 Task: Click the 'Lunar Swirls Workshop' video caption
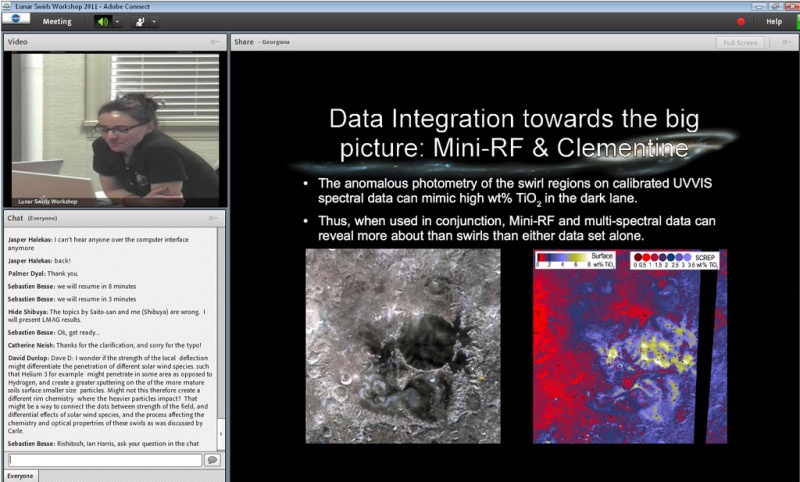(x=47, y=201)
